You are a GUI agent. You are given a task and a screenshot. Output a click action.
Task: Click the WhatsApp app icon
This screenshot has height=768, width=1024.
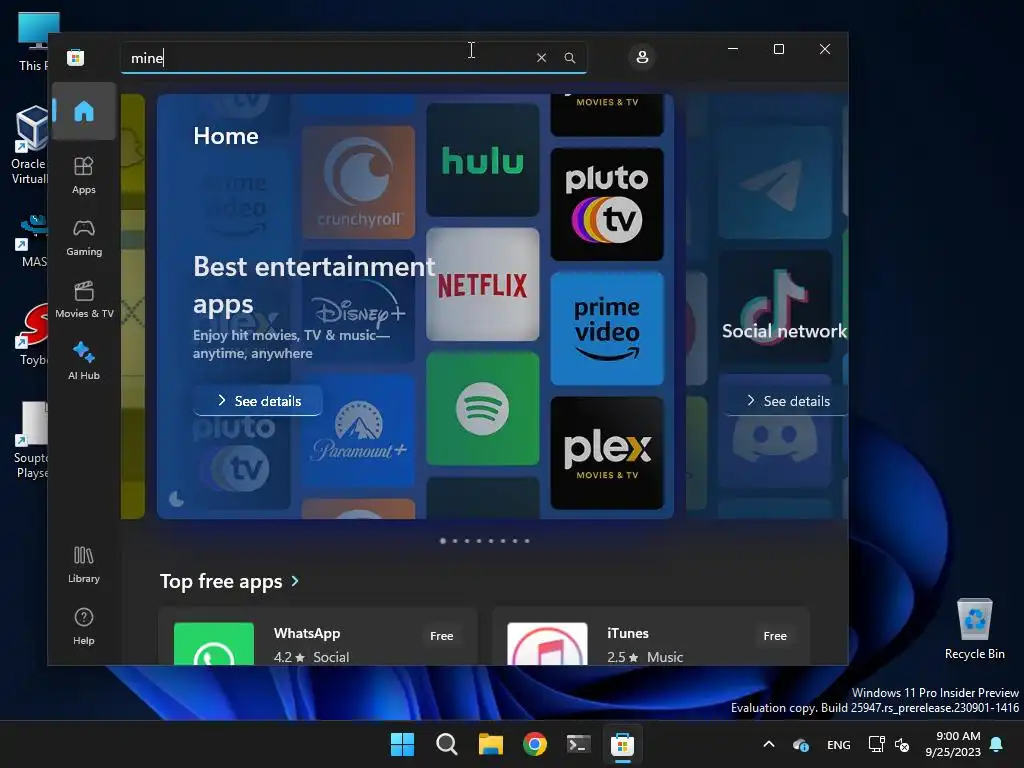214,644
